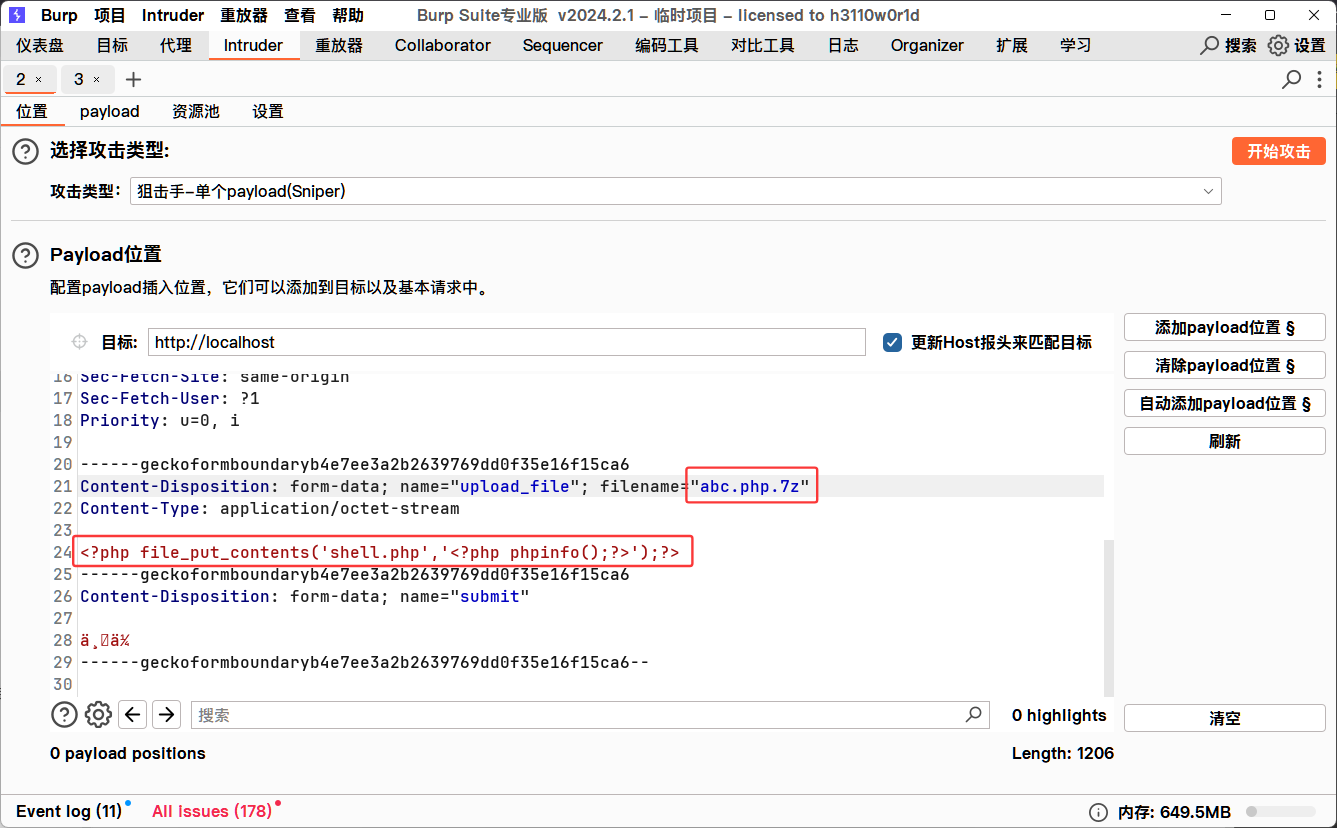1337x828 pixels.
Task: Toggle update Host header checkbox
Action: tap(893, 342)
